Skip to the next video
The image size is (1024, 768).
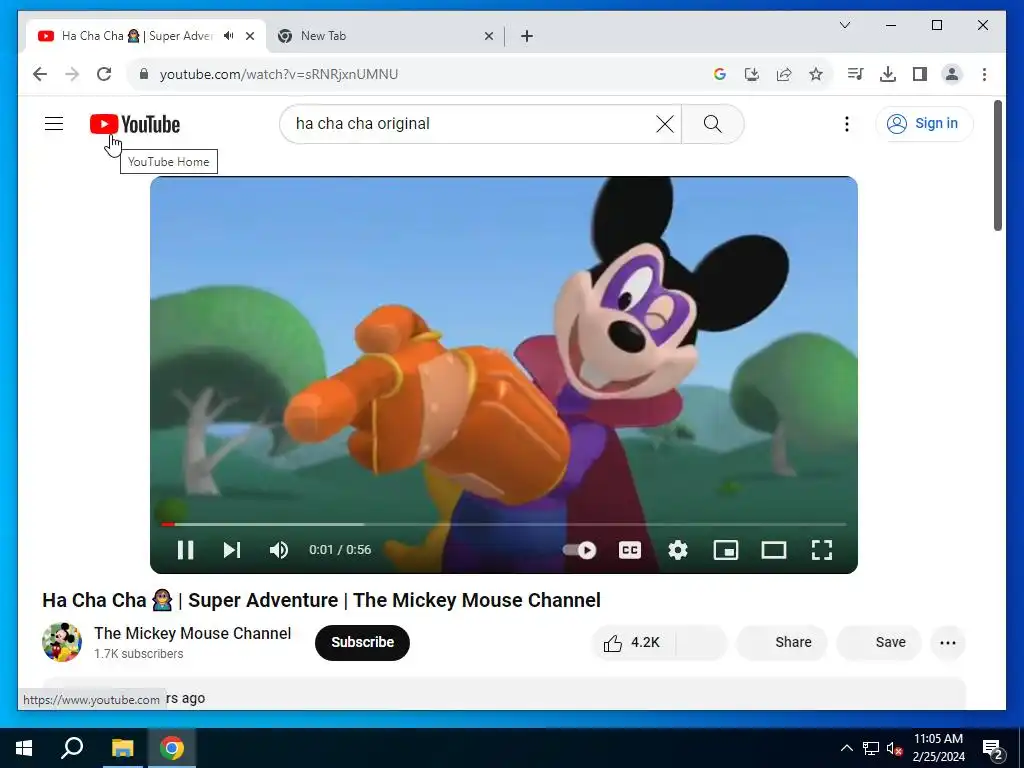pos(232,550)
